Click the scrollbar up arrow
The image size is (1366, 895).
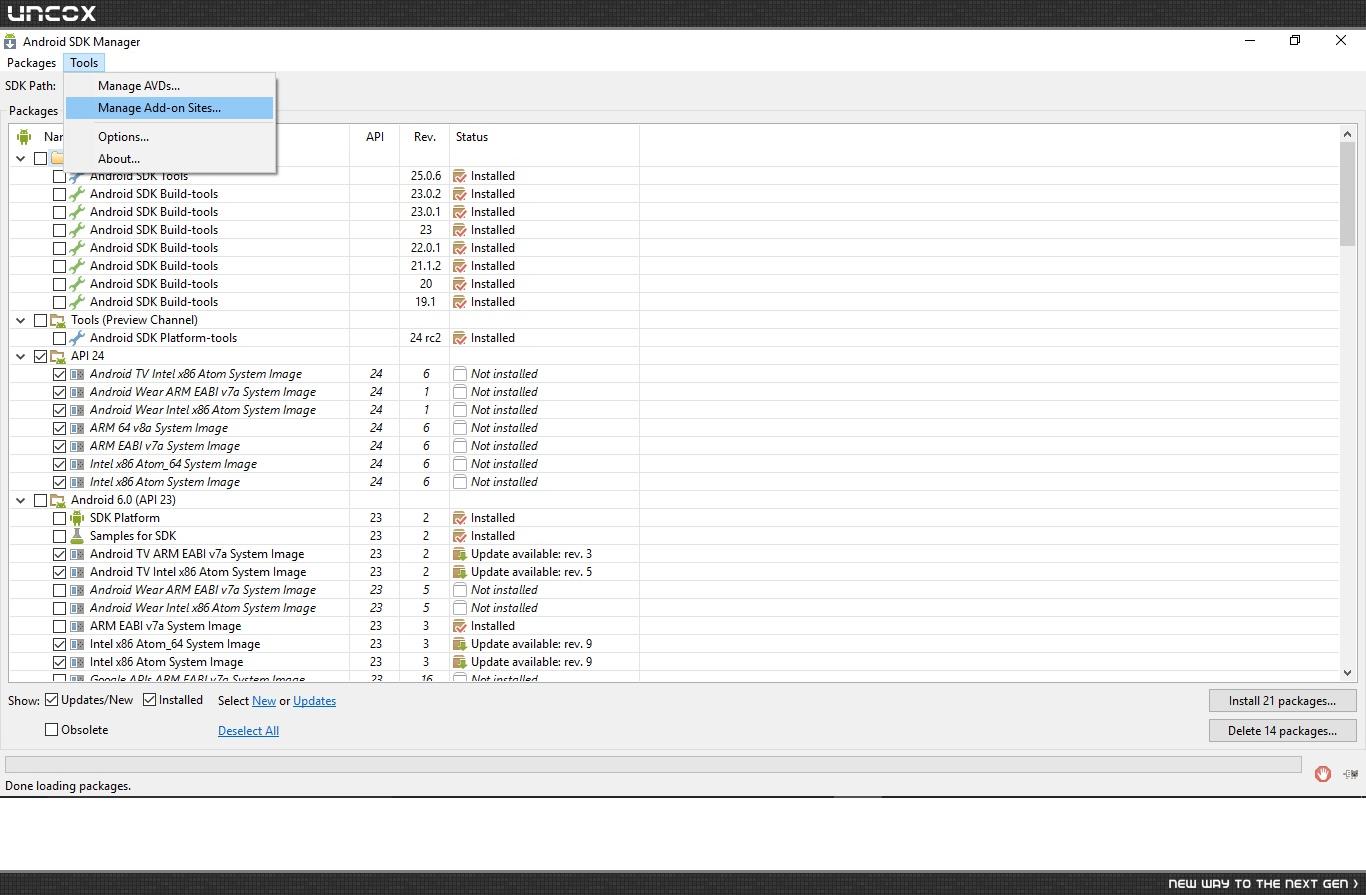coord(1347,134)
